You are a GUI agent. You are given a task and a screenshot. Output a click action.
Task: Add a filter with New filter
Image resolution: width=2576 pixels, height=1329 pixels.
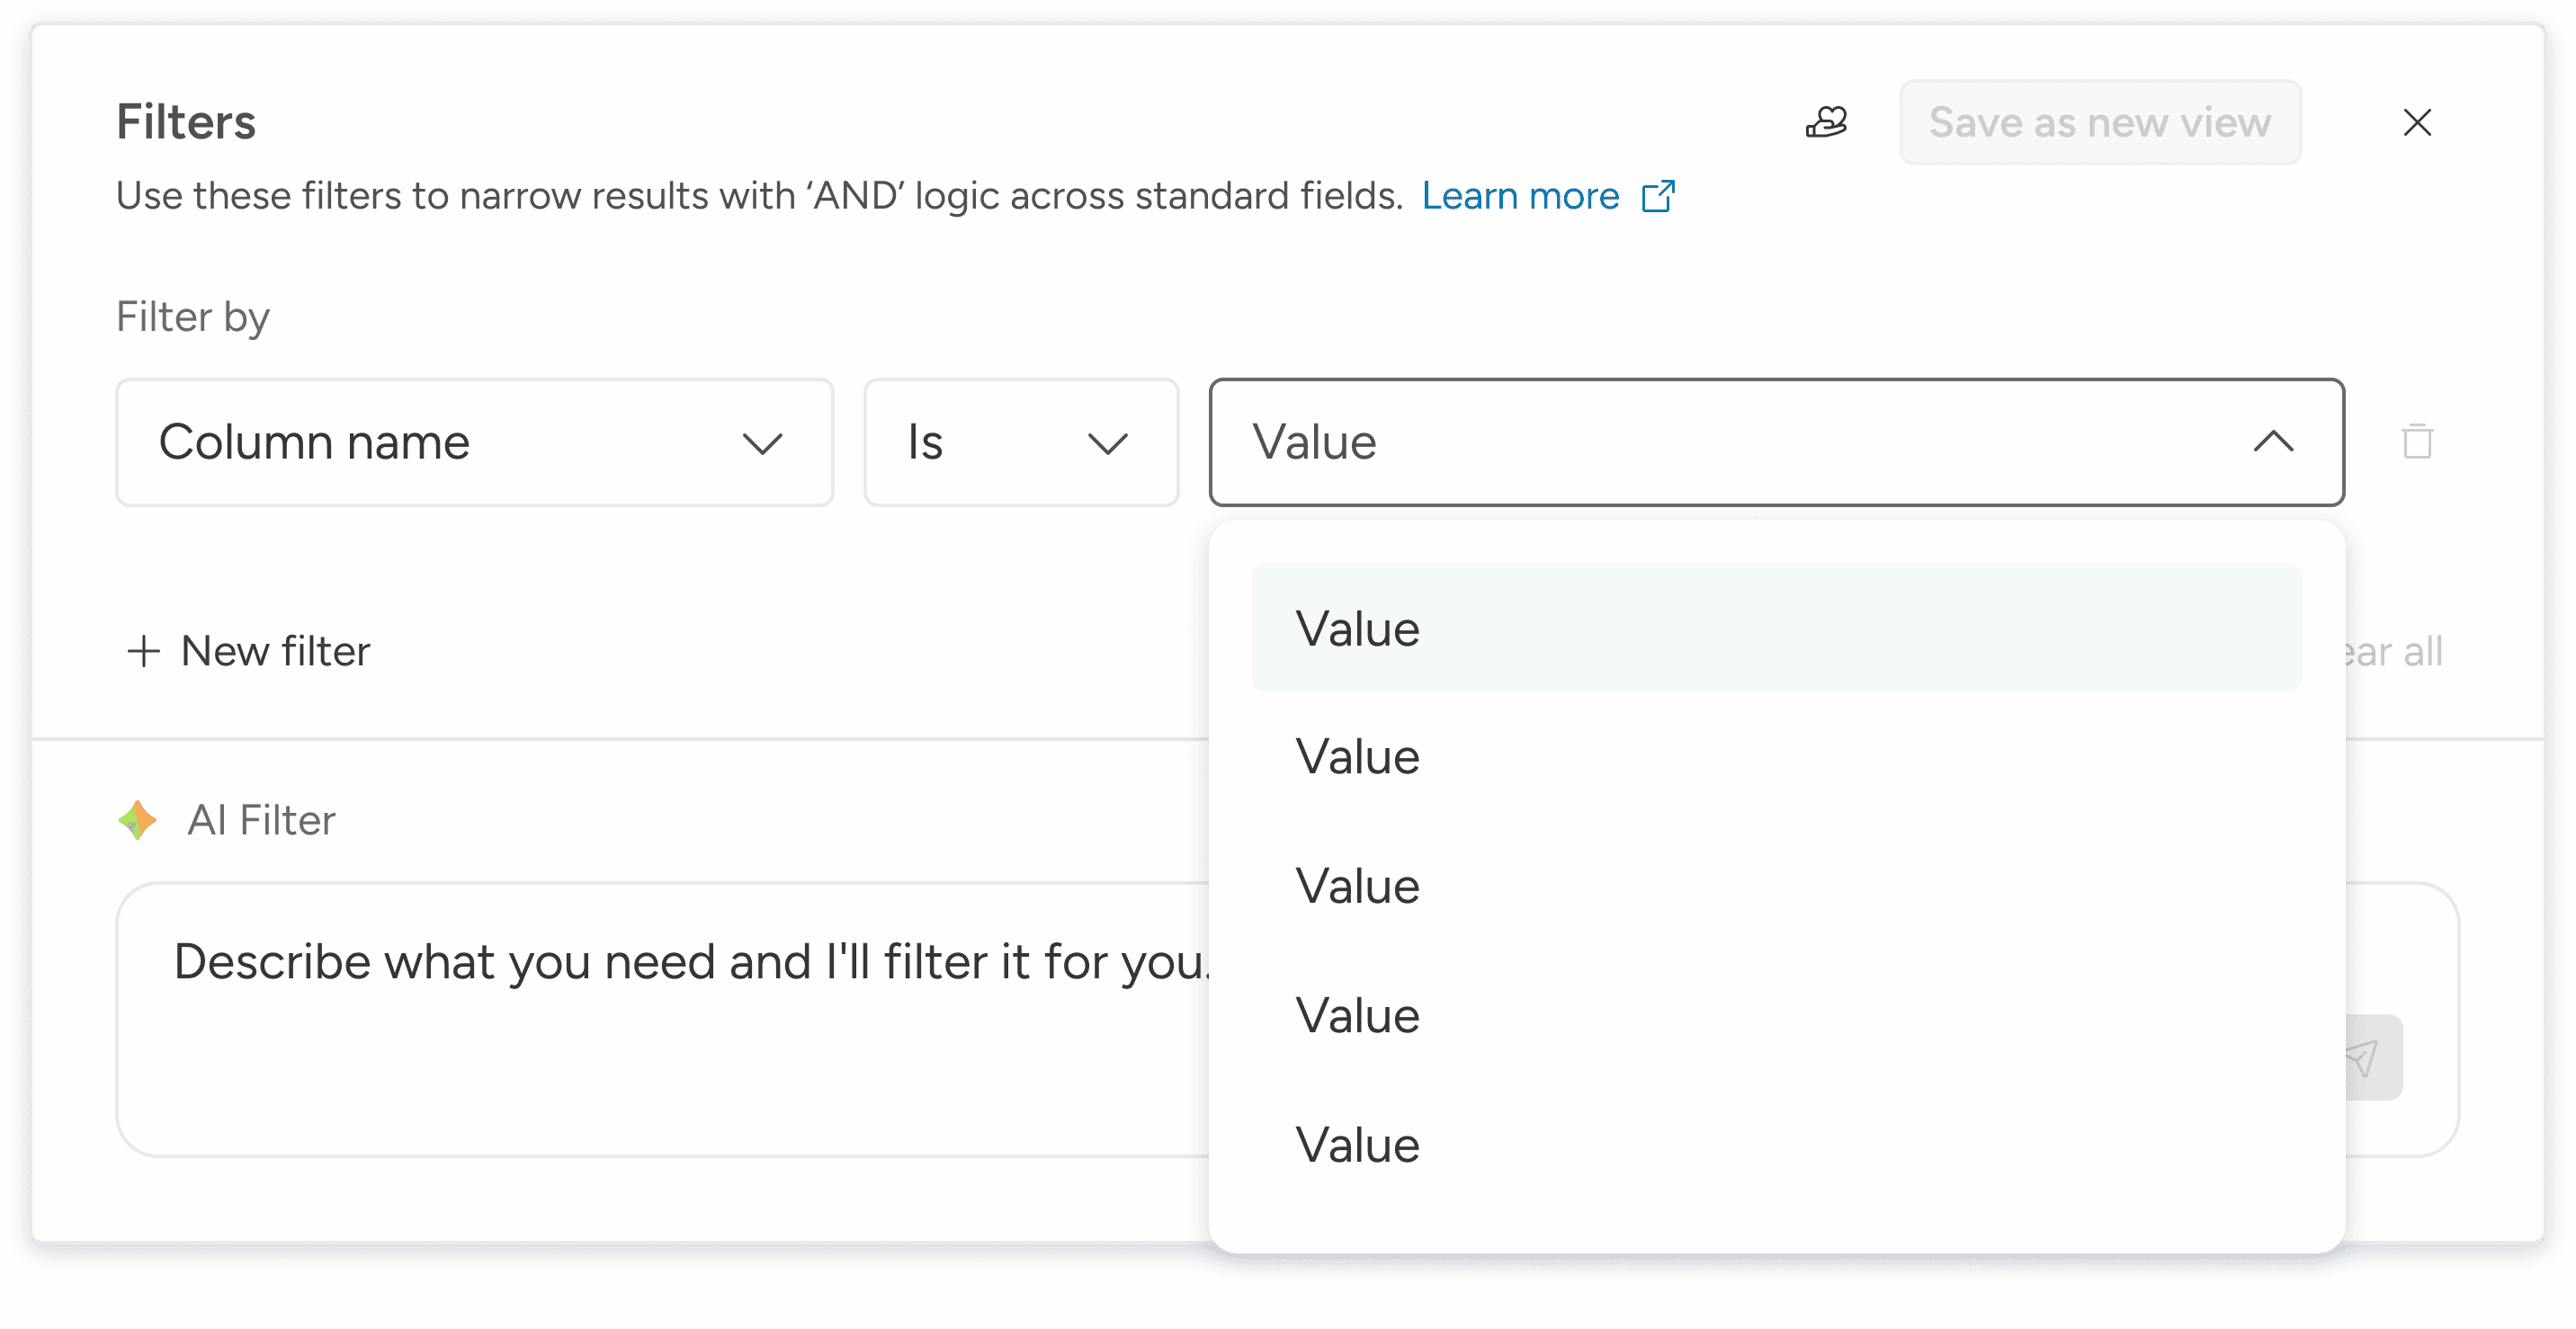click(275, 651)
